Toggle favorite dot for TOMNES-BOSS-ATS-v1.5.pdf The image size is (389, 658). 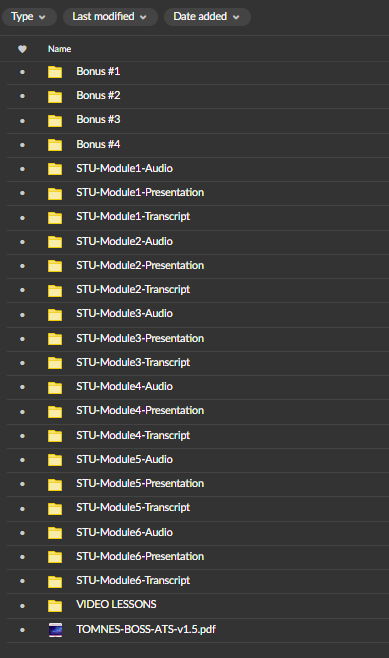pos(23,630)
